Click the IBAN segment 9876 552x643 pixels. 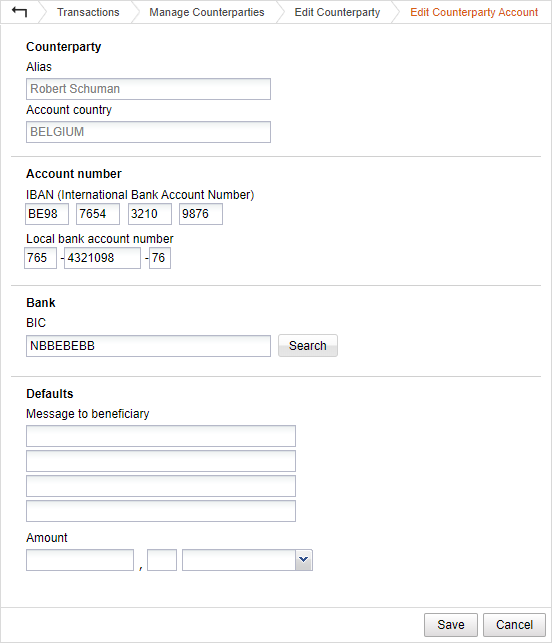(201, 214)
